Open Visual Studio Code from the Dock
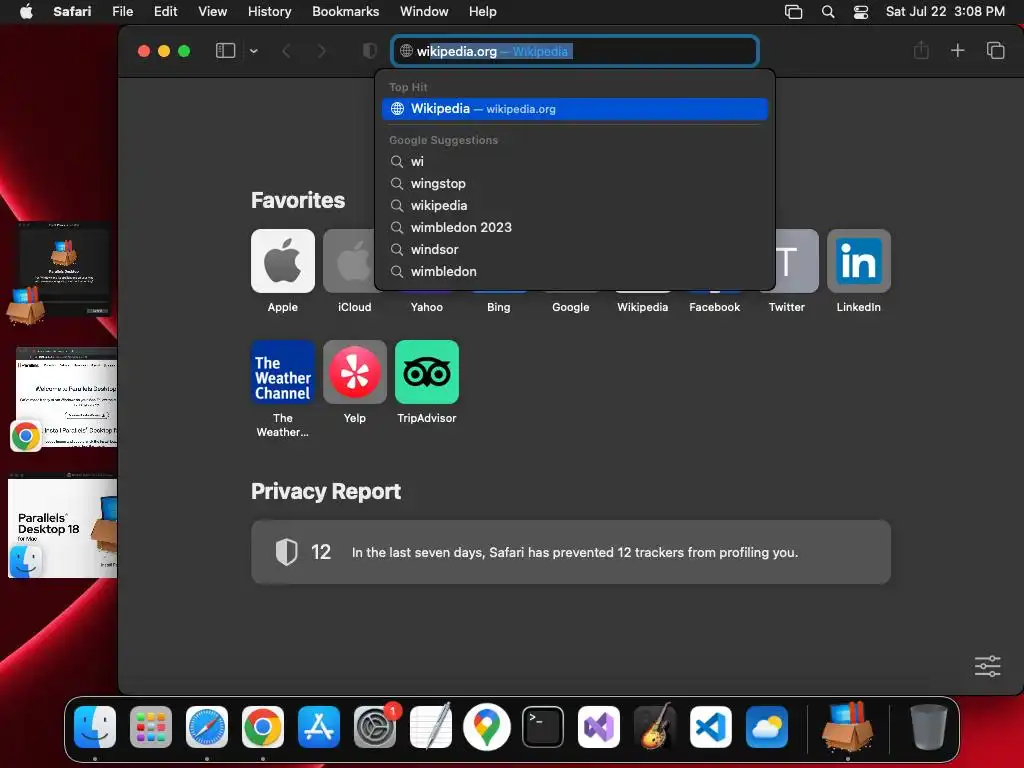Viewport: 1024px width, 768px height. 711,727
